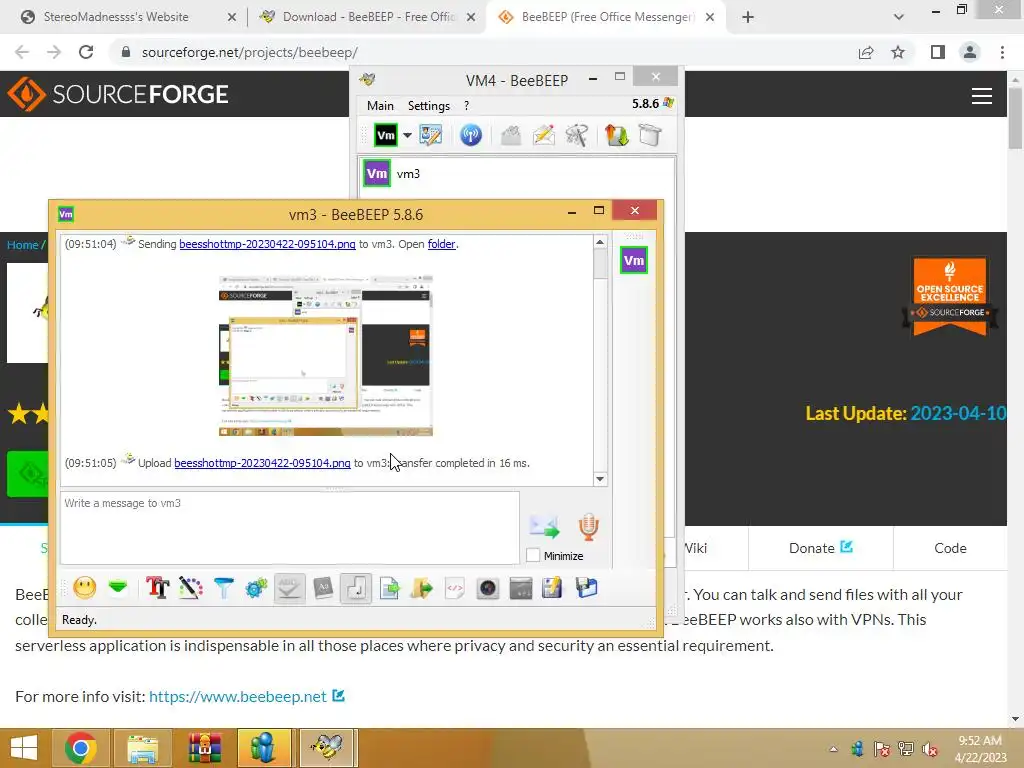
Task: Click the send message envelope arrow button
Action: (x=544, y=527)
